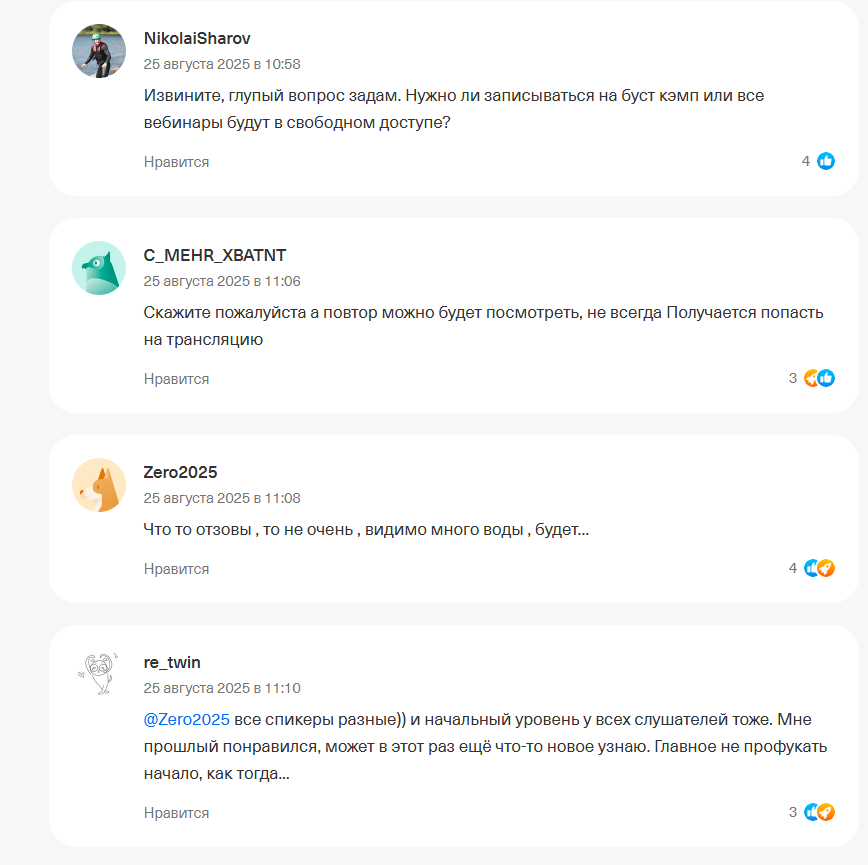Screen dimensions: 868x865
Task: Click the rocket reaction under re_twin's comment
Action: (x=826, y=811)
